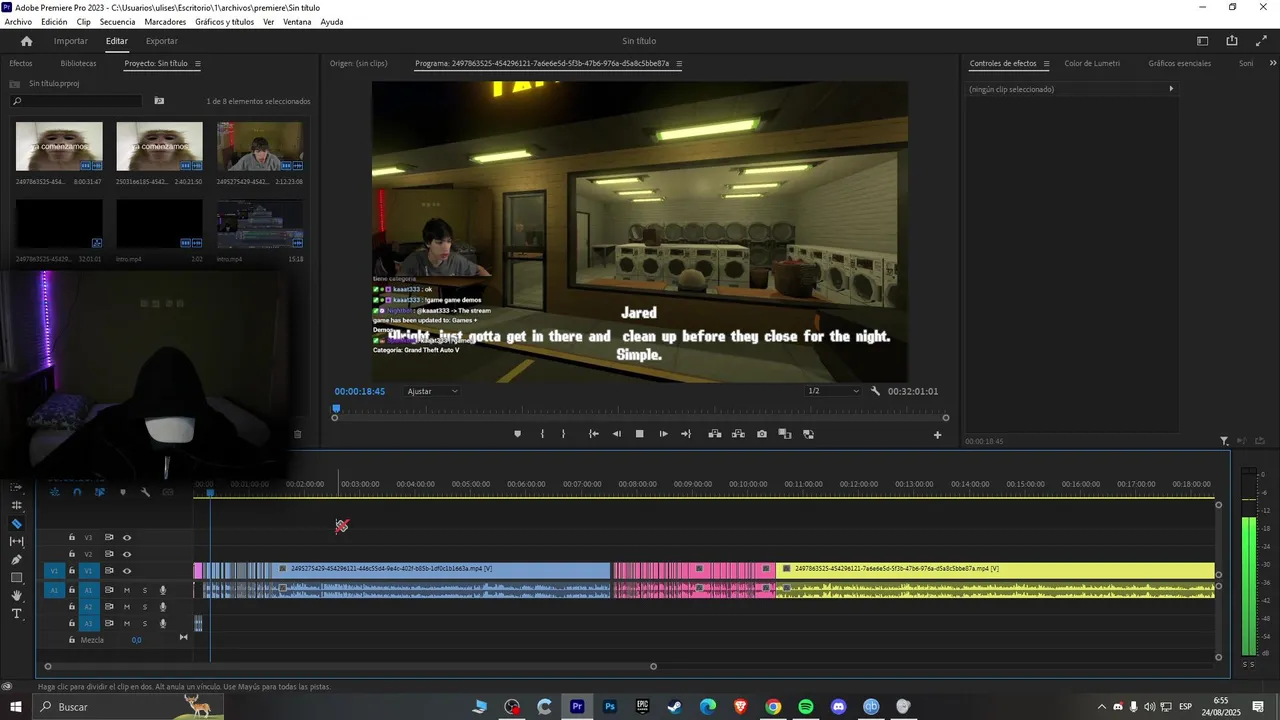Select the Ripple Edit tool

pyautogui.click(x=17, y=505)
